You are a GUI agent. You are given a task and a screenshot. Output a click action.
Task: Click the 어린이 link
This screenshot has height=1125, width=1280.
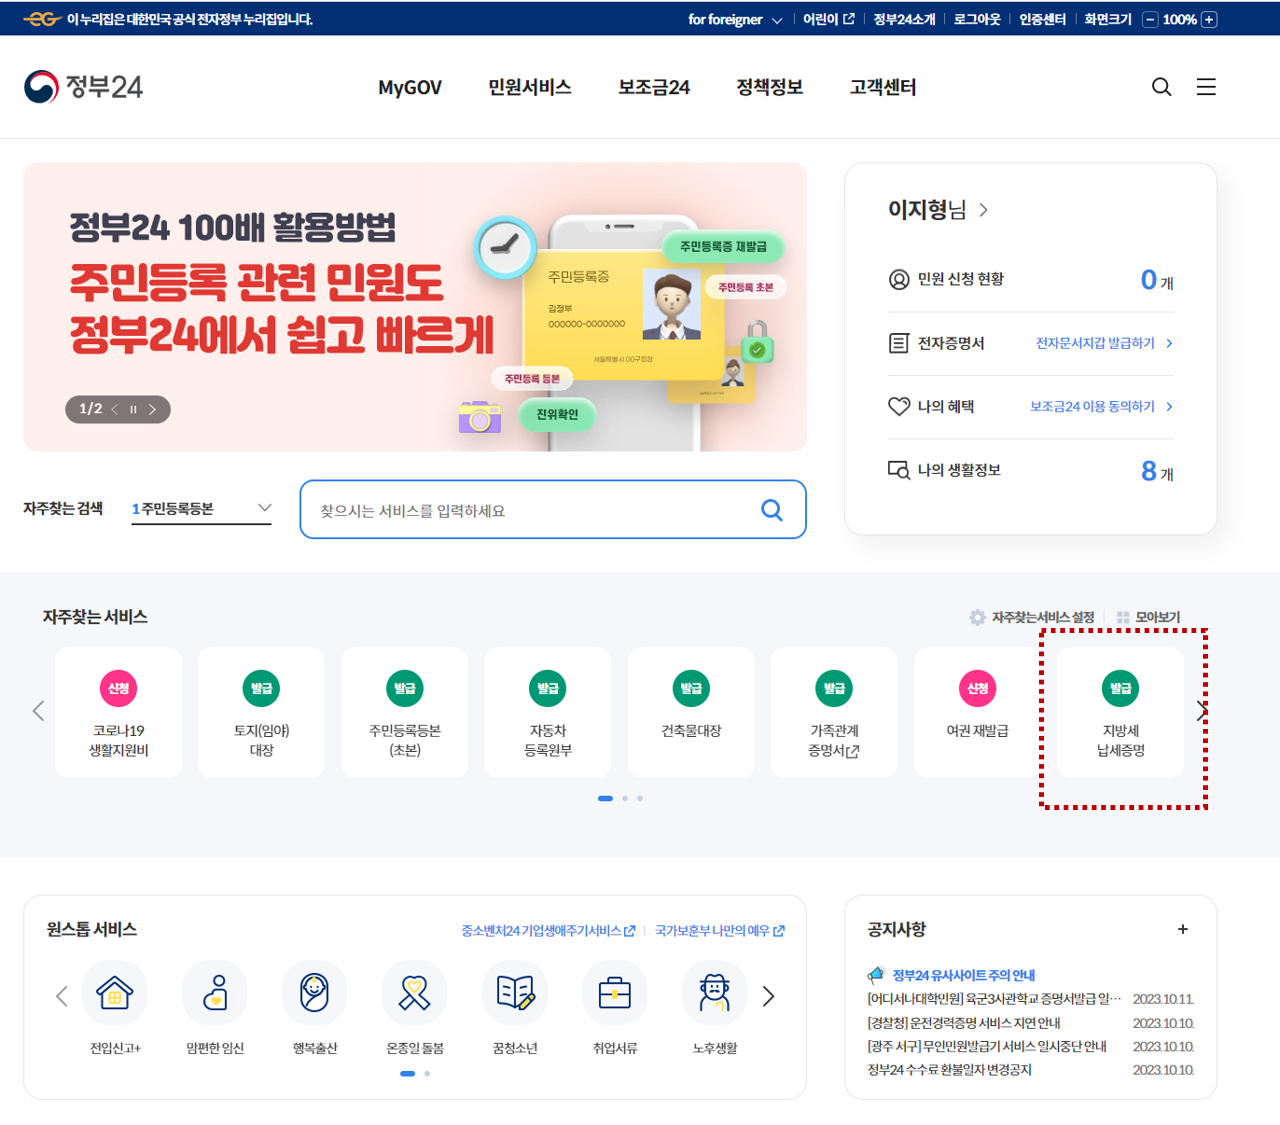tap(829, 19)
